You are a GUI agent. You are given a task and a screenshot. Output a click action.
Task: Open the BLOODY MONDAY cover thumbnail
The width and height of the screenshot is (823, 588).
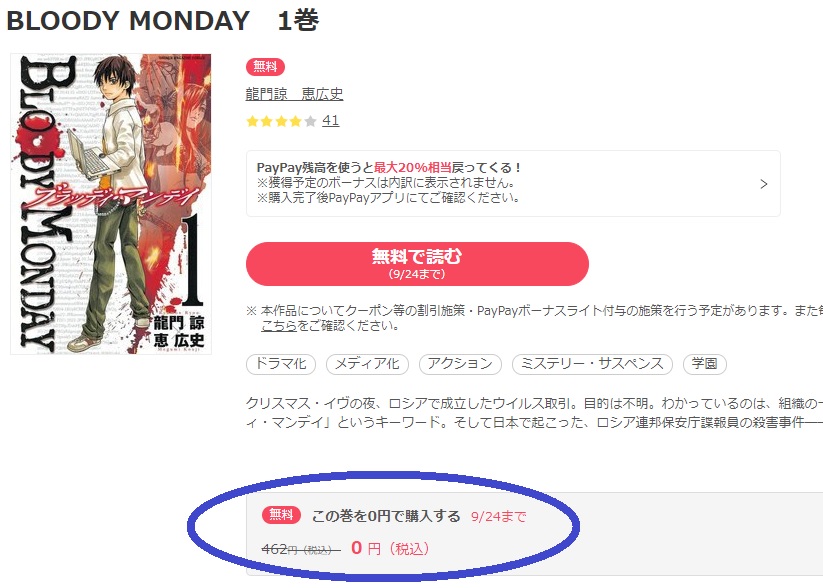pos(111,204)
